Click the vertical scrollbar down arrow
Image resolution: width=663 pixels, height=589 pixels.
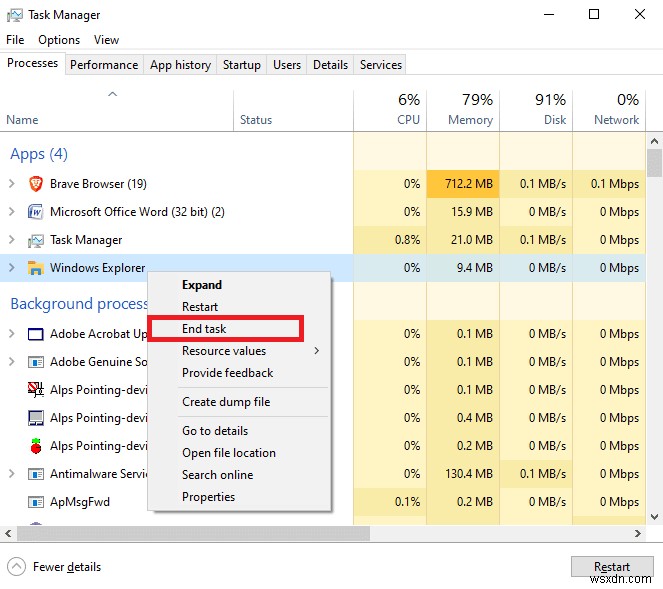coord(655,517)
